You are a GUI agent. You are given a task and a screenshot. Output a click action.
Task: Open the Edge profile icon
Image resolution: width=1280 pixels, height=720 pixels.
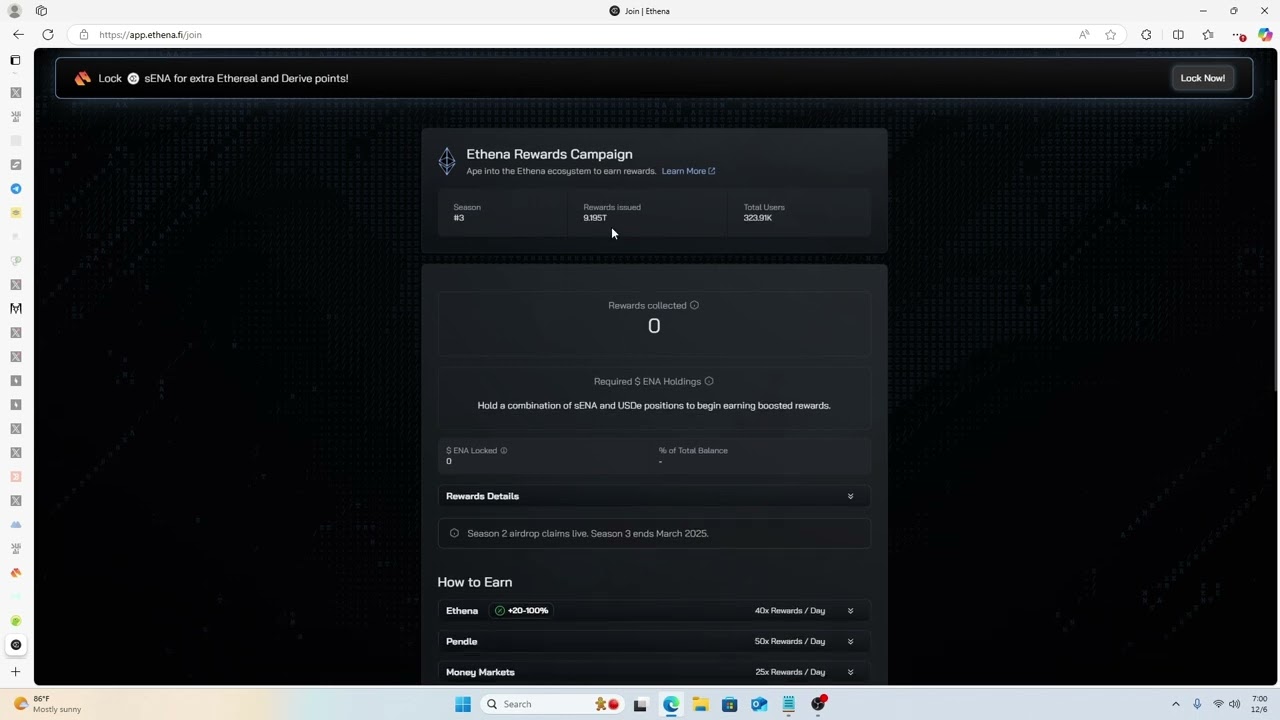(14, 10)
